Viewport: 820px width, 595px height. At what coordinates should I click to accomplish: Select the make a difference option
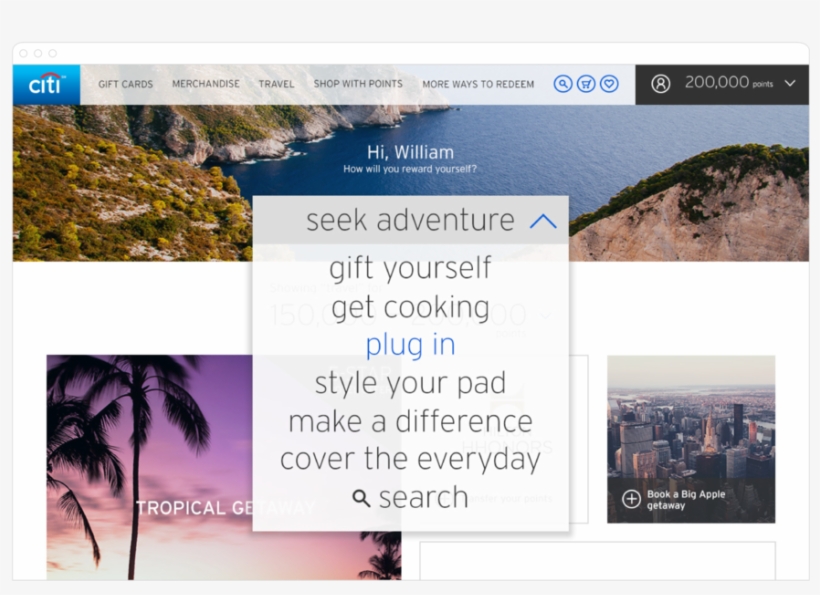click(x=410, y=421)
